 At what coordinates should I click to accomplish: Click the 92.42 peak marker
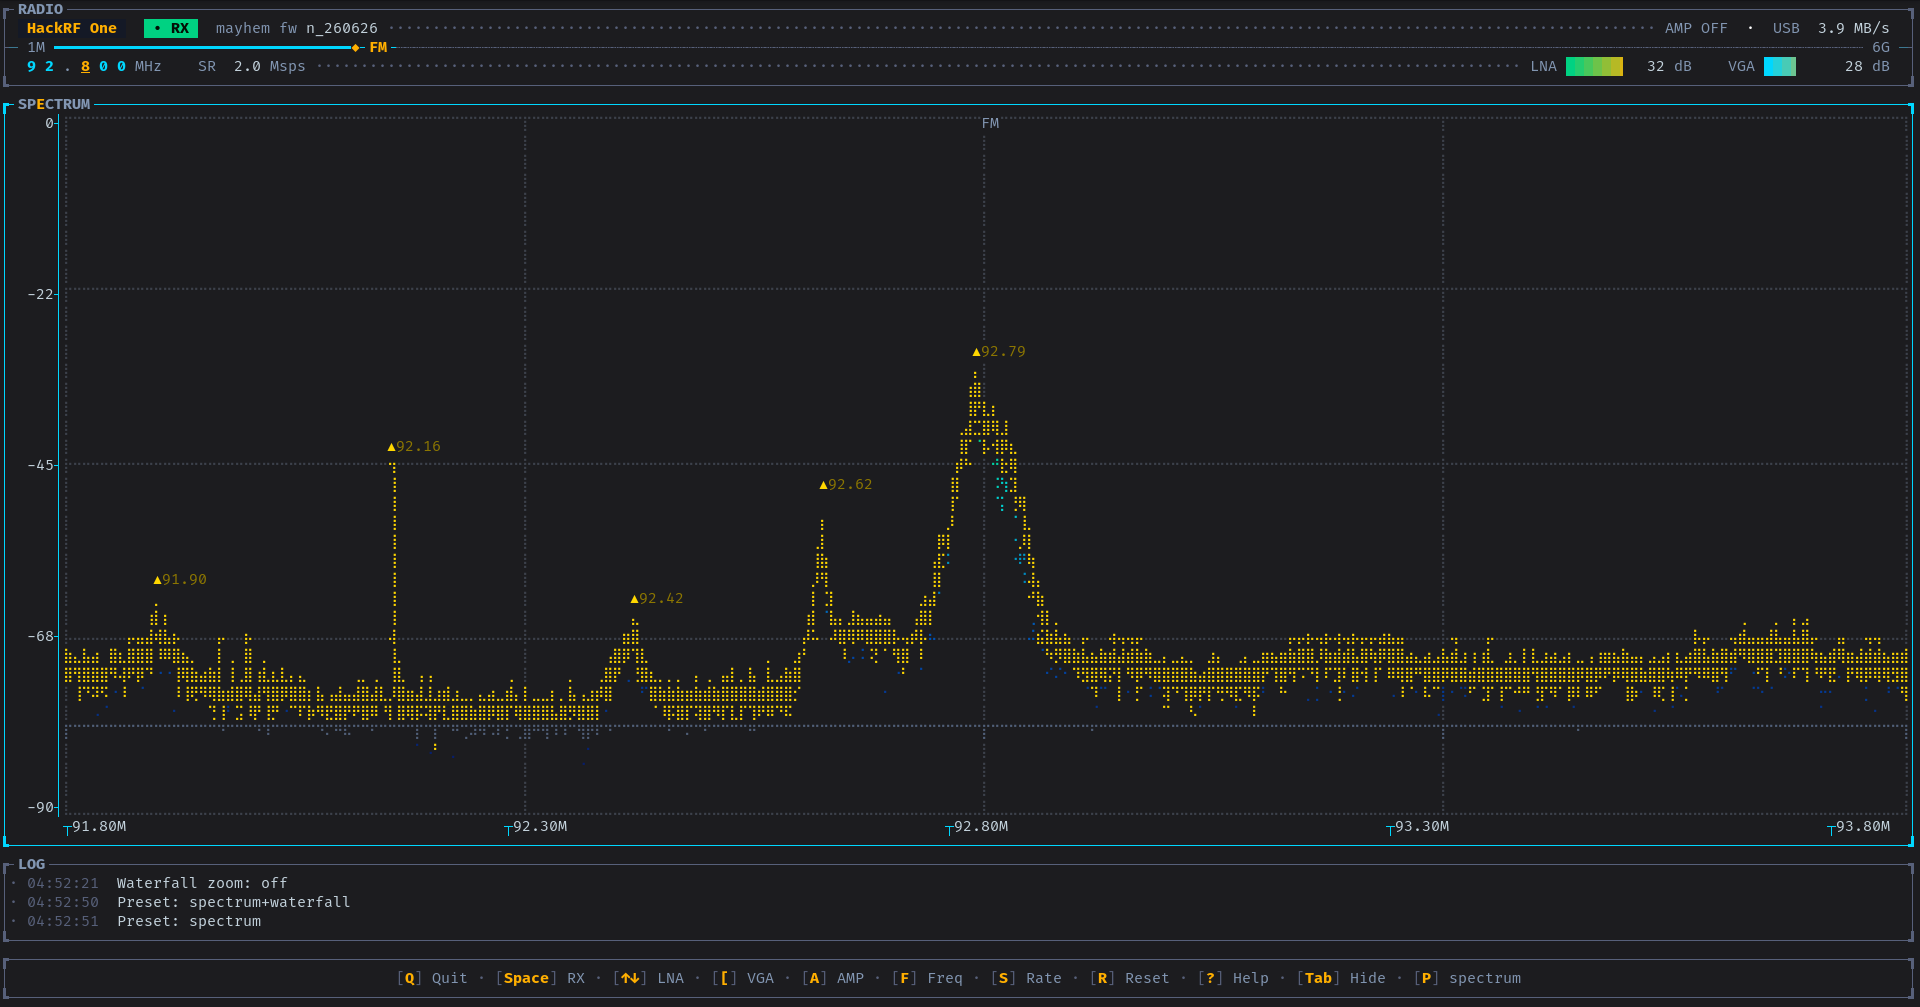[x=657, y=599]
